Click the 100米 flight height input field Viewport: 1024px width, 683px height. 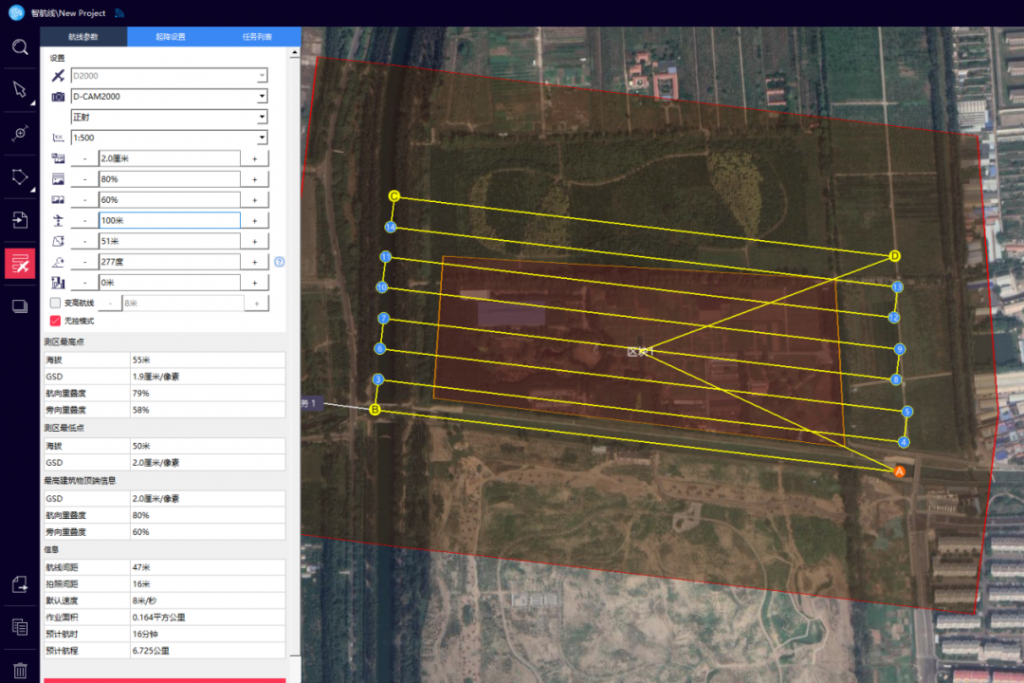pyautogui.click(x=168, y=220)
